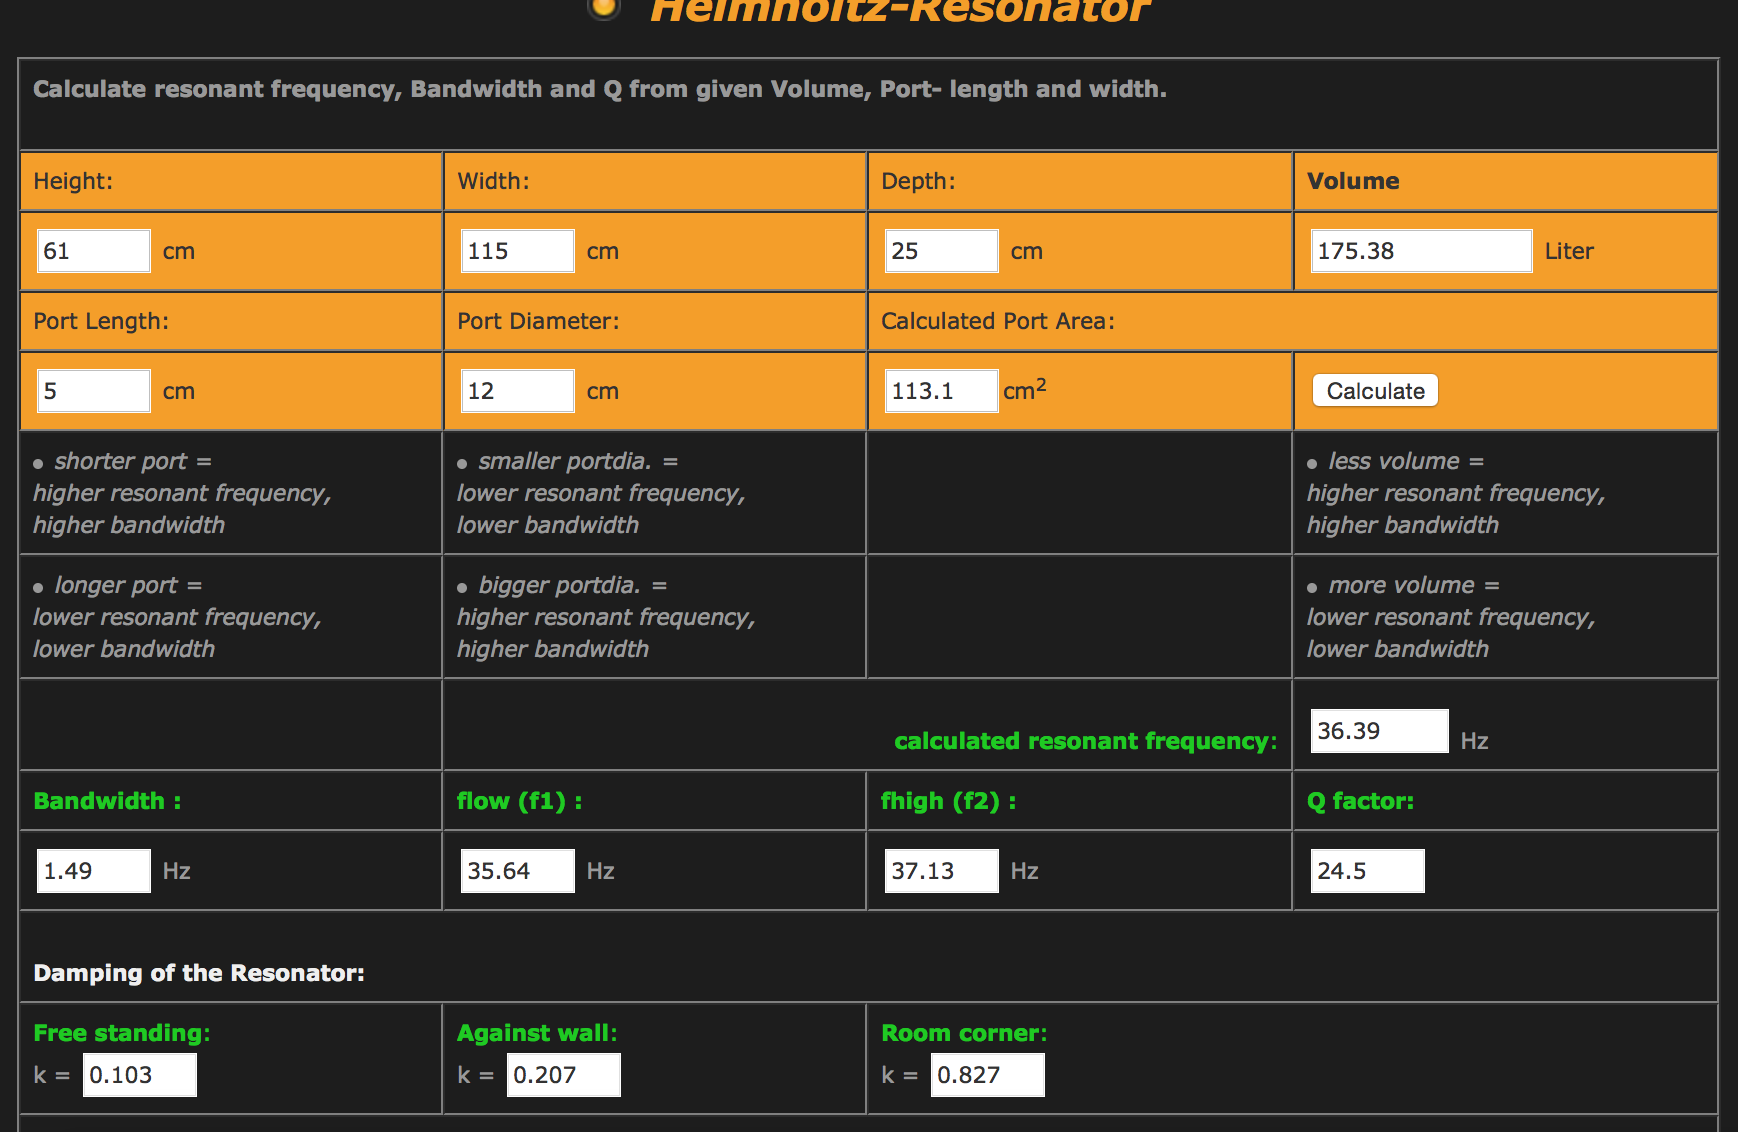Click the Port Diameter input field
This screenshot has height=1132, width=1738.
517,391
